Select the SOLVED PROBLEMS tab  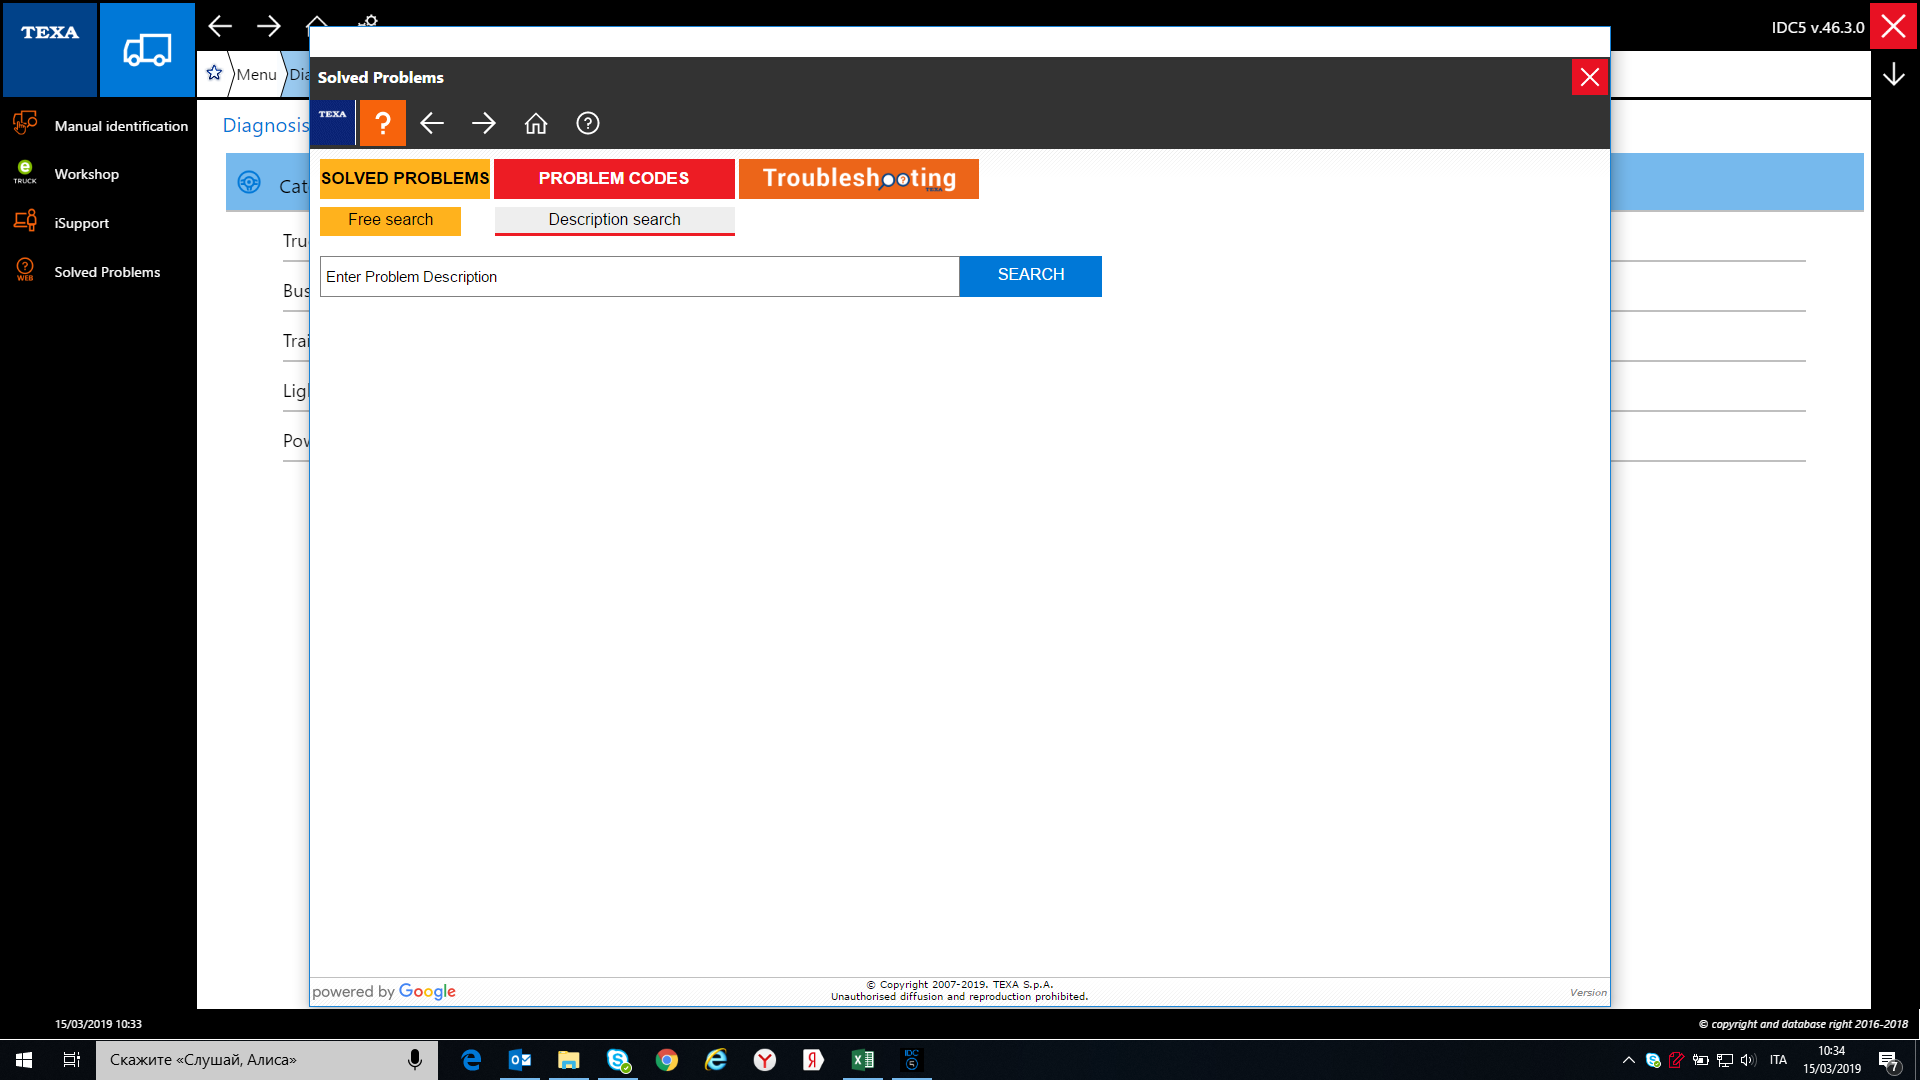click(404, 178)
